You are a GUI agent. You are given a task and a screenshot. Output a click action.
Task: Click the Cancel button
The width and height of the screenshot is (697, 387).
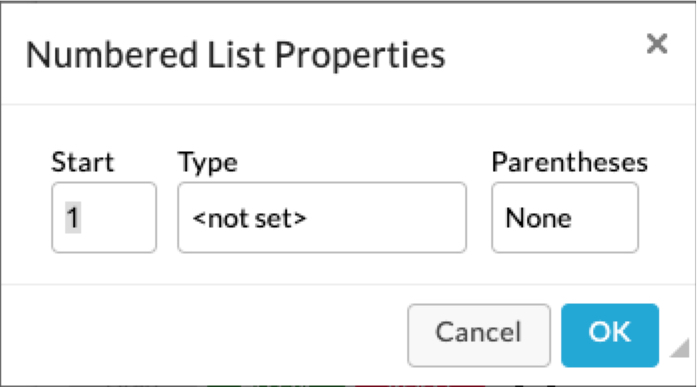coord(479,335)
